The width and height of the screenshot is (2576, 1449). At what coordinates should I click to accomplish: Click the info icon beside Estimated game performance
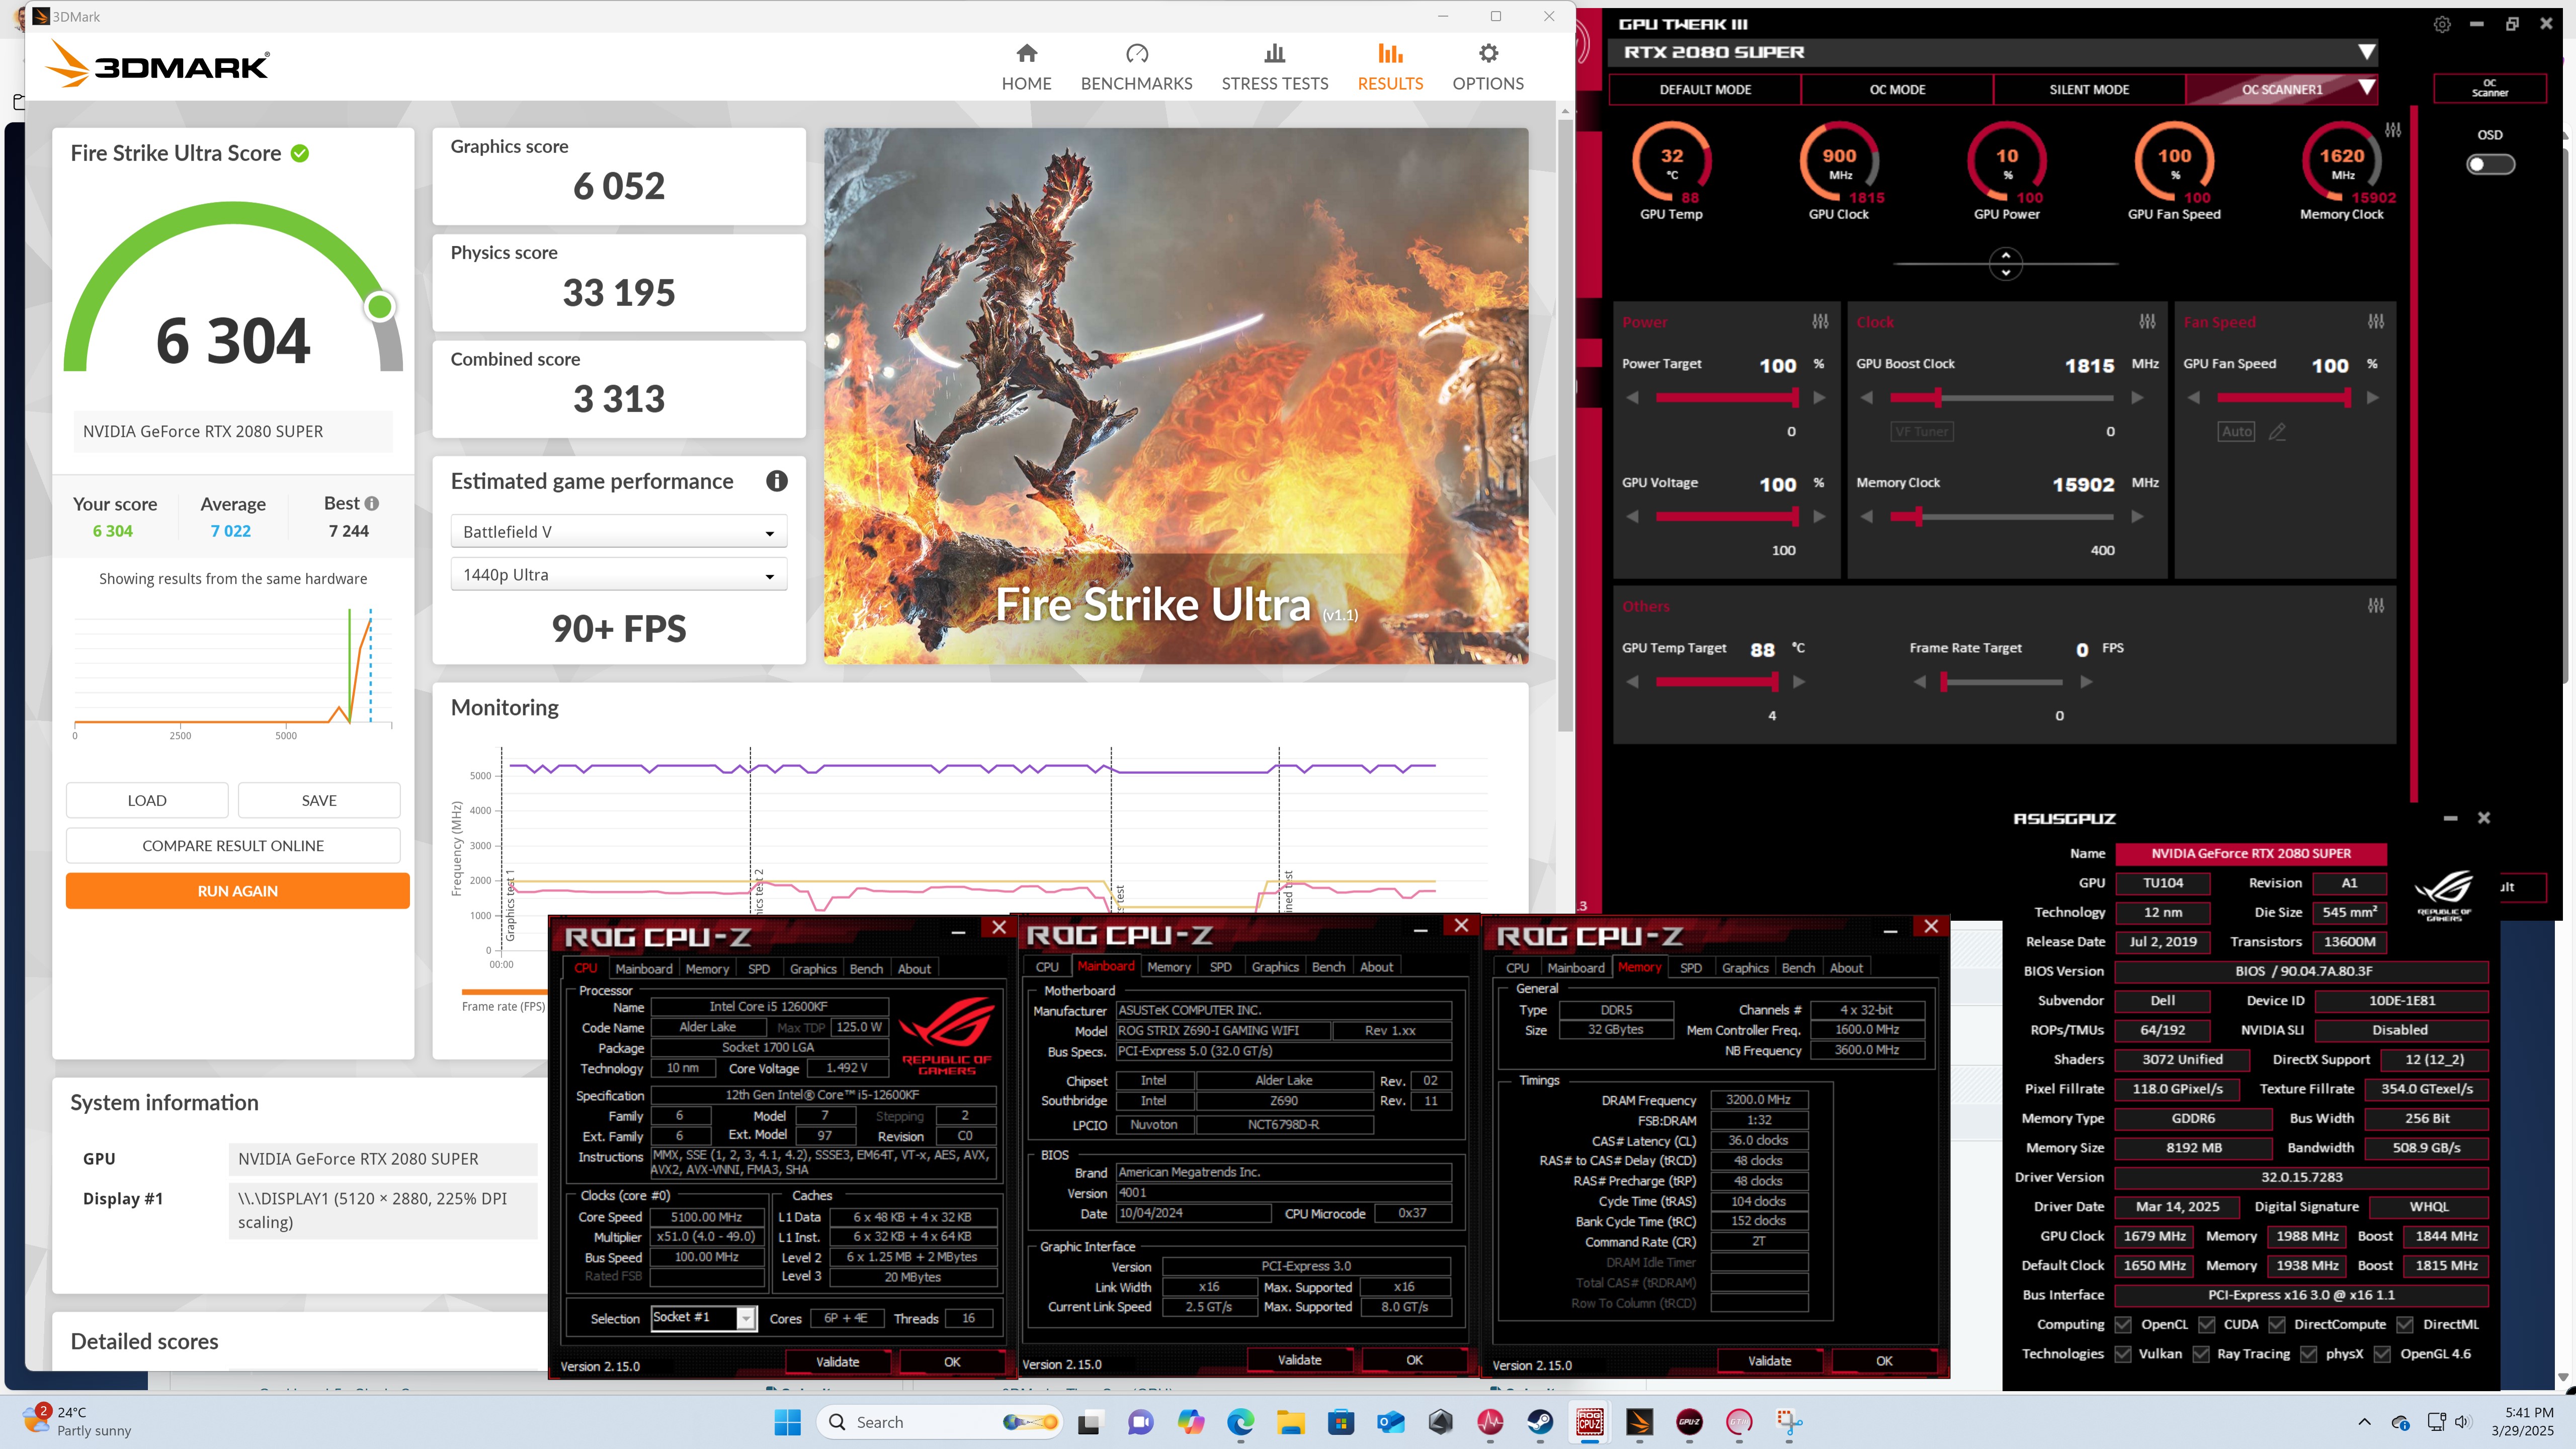click(776, 481)
